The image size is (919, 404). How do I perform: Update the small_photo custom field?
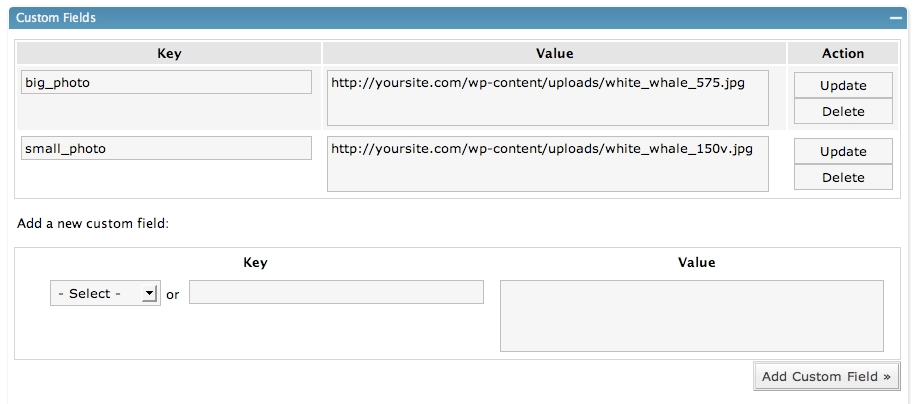point(842,151)
